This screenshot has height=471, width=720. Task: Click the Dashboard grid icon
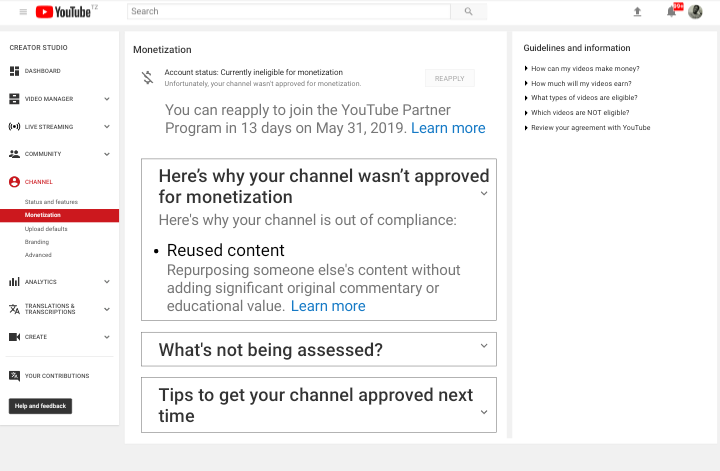(14, 71)
